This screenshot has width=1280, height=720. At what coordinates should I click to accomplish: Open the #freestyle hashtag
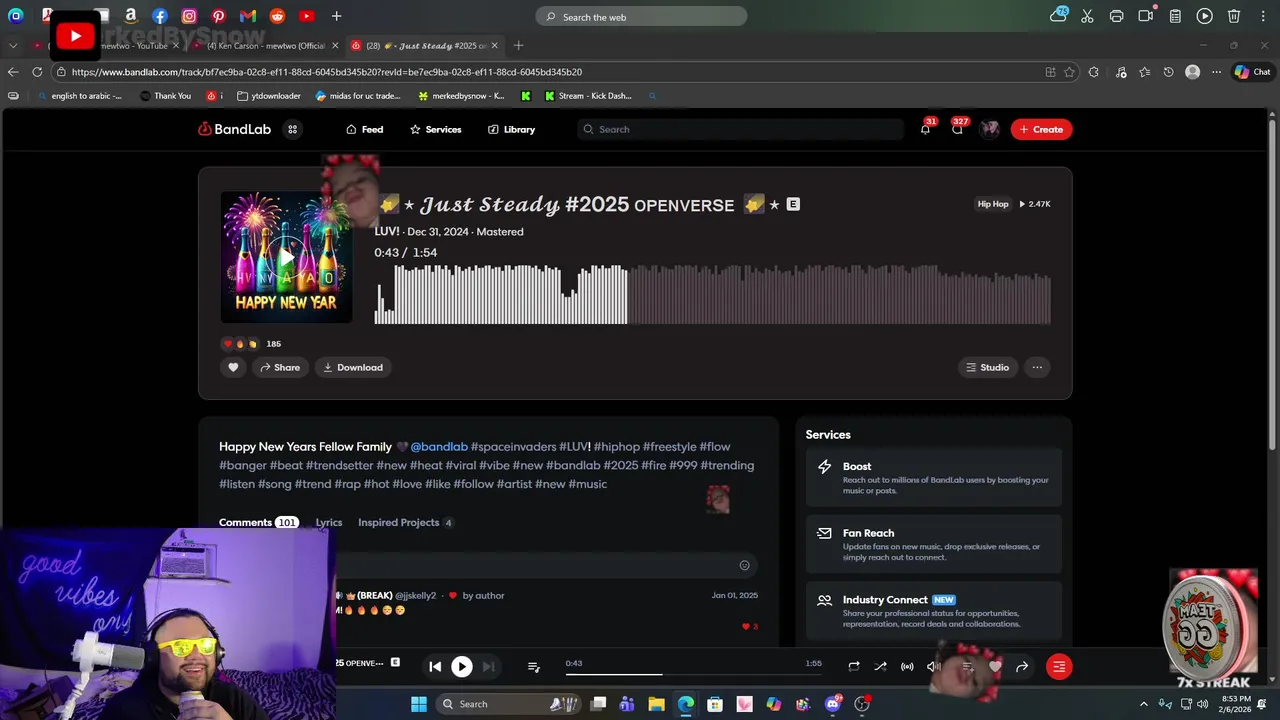[669, 447]
